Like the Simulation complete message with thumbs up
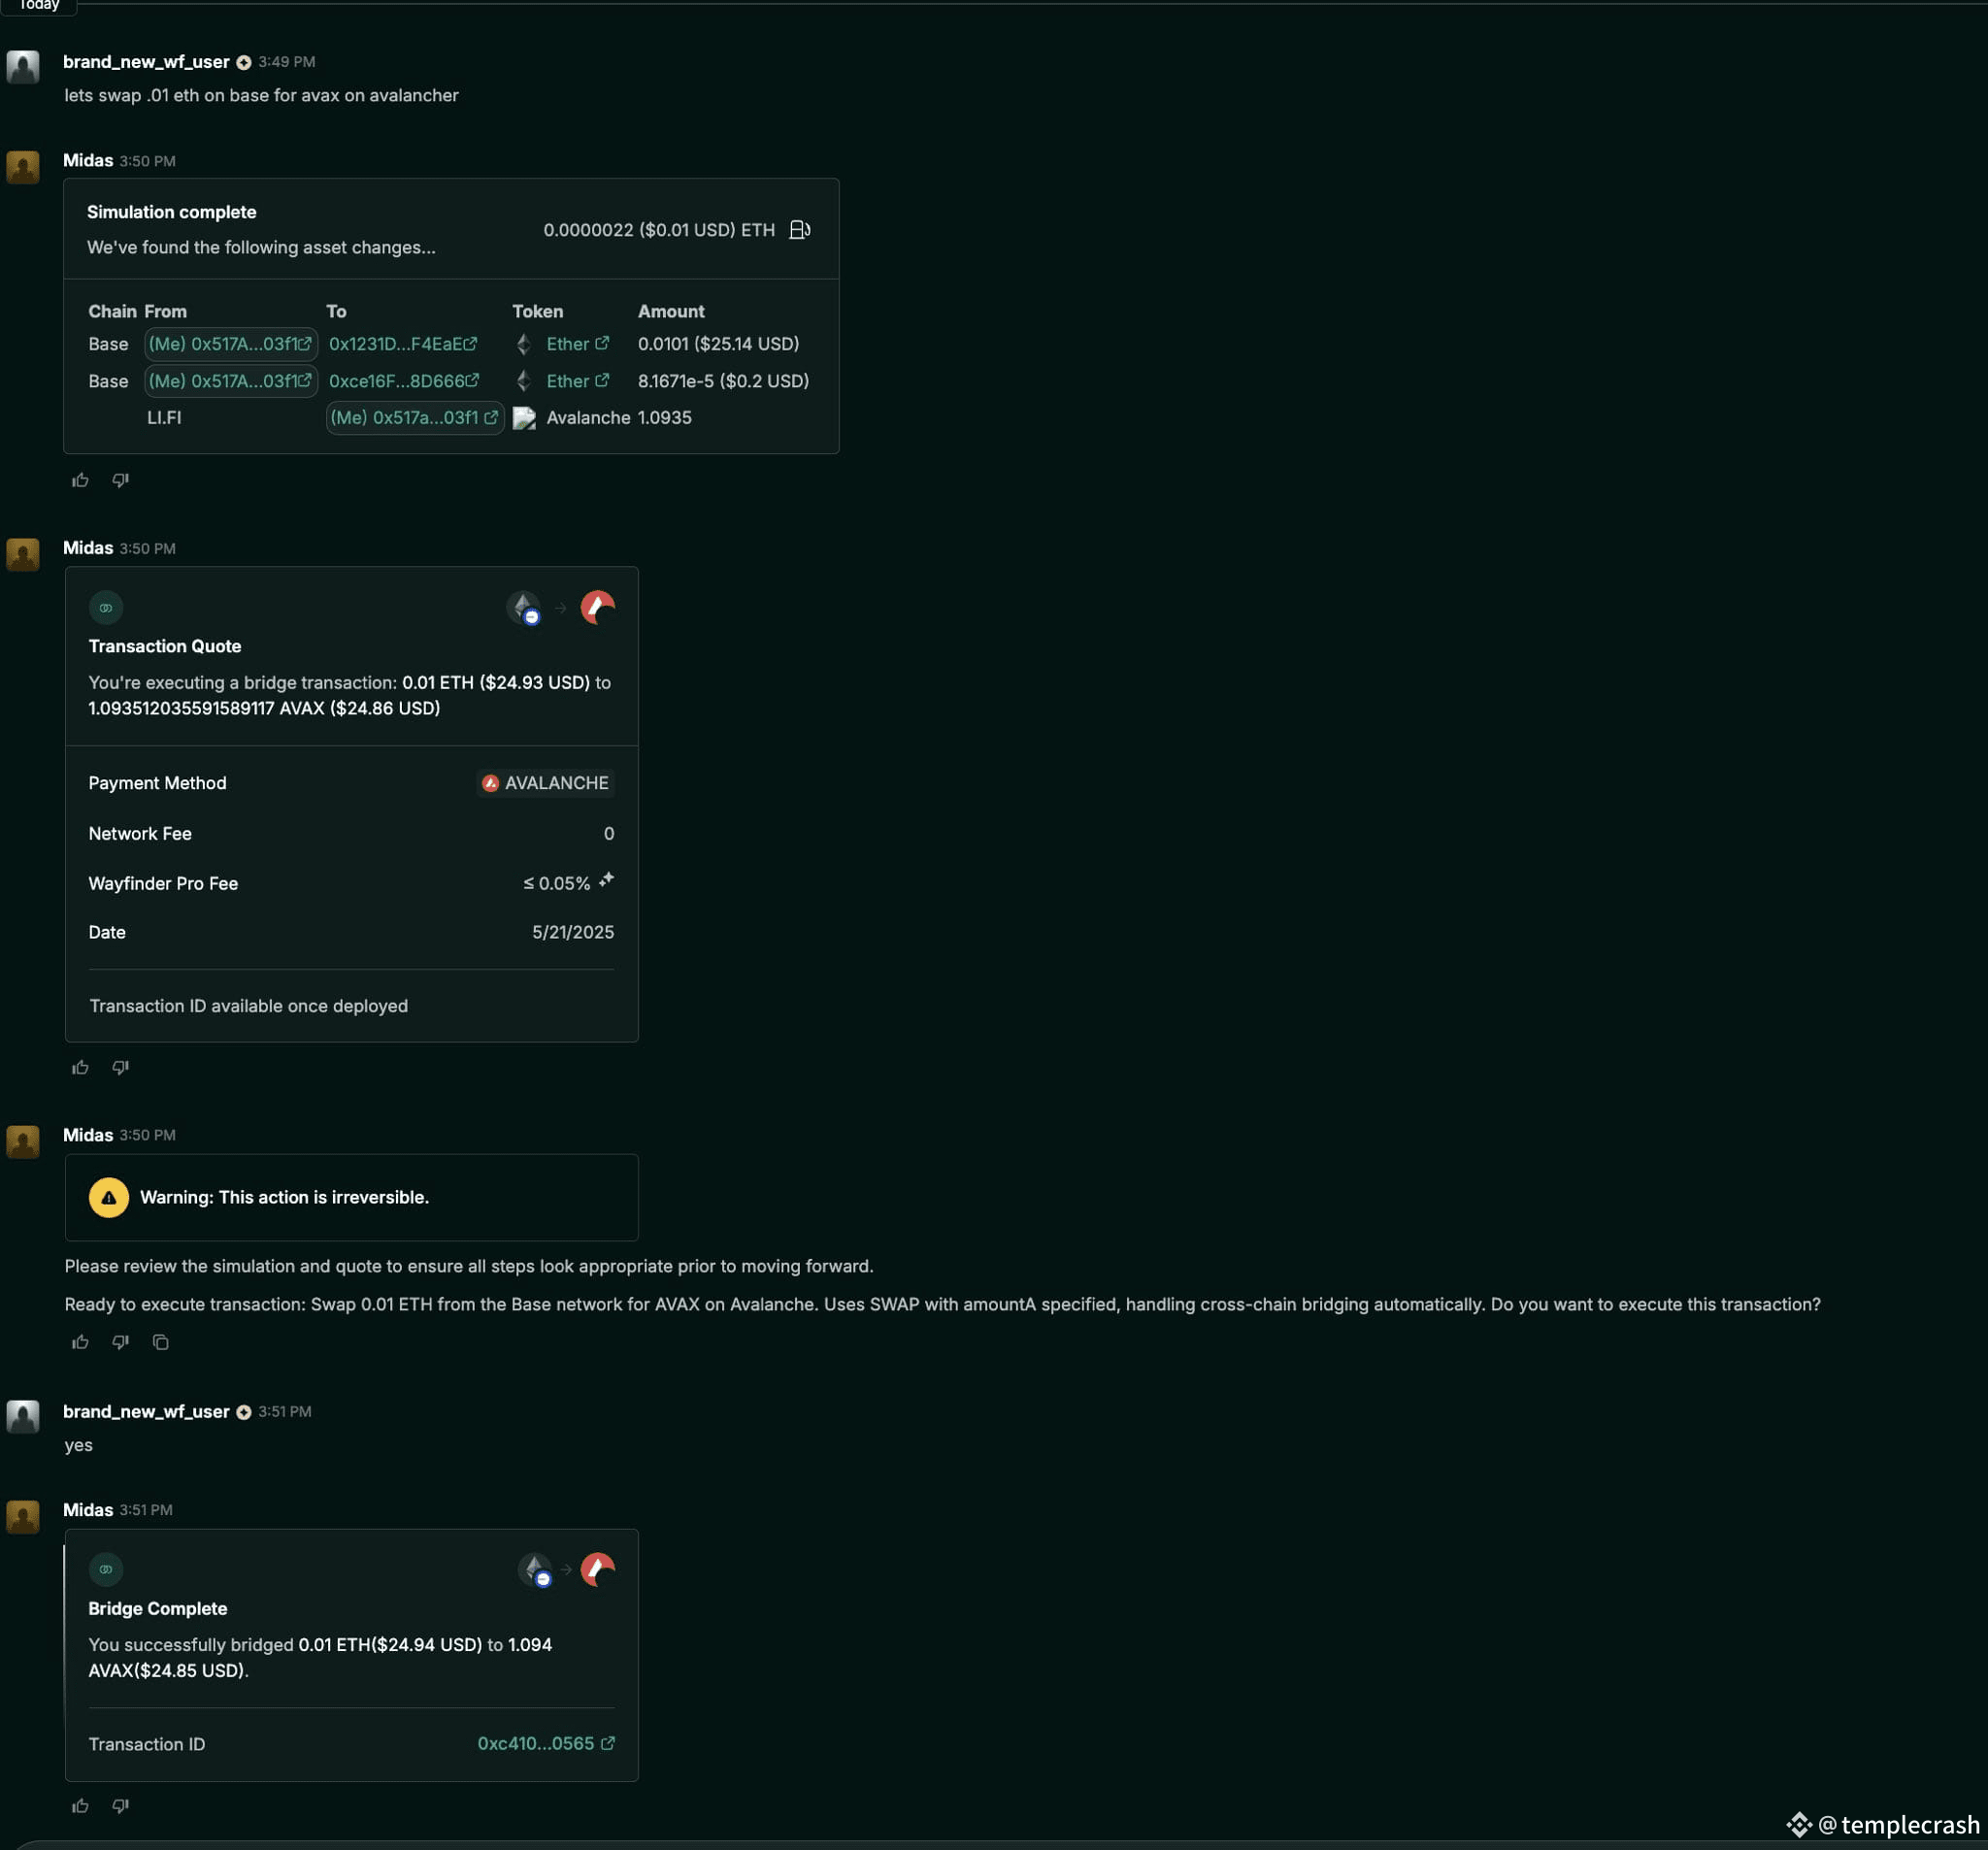Image resolution: width=1988 pixels, height=1850 pixels. click(x=80, y=480)
